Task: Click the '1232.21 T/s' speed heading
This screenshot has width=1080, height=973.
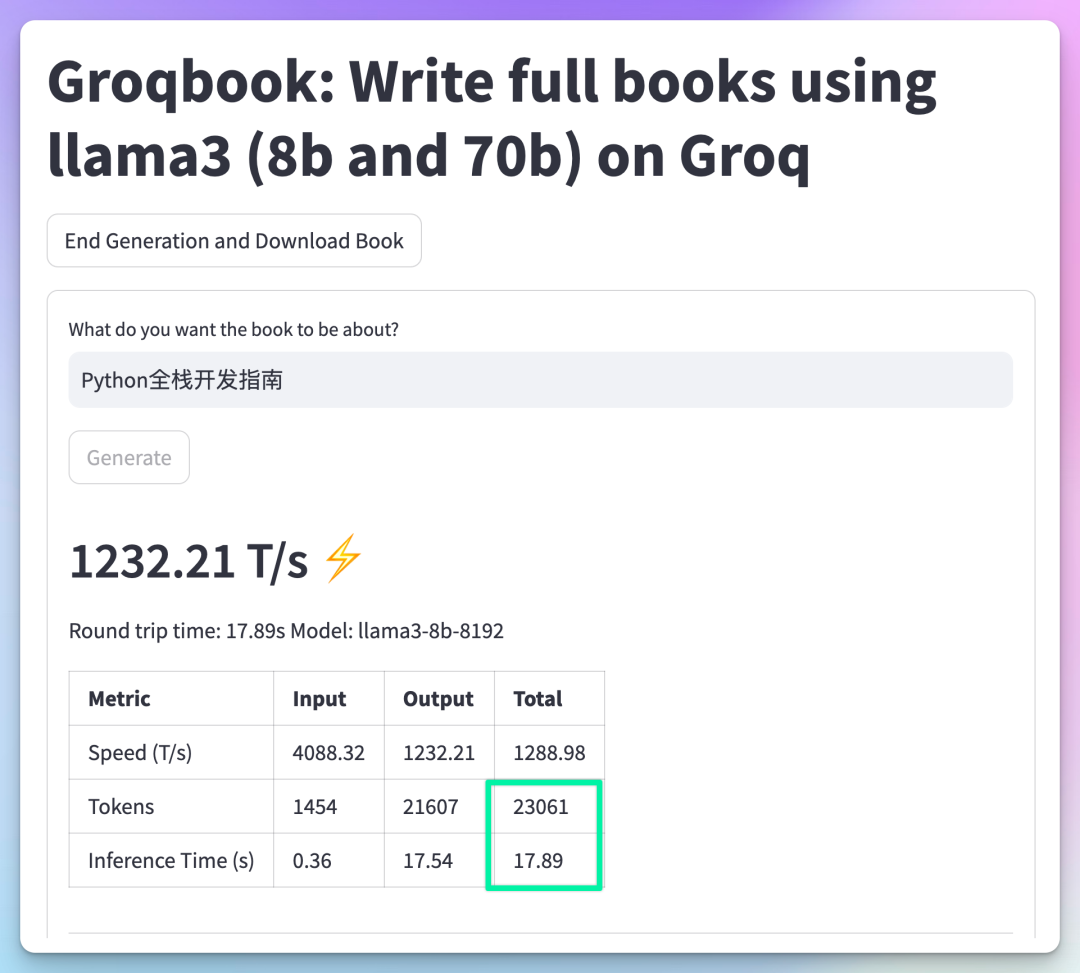Action: point(189,561)
